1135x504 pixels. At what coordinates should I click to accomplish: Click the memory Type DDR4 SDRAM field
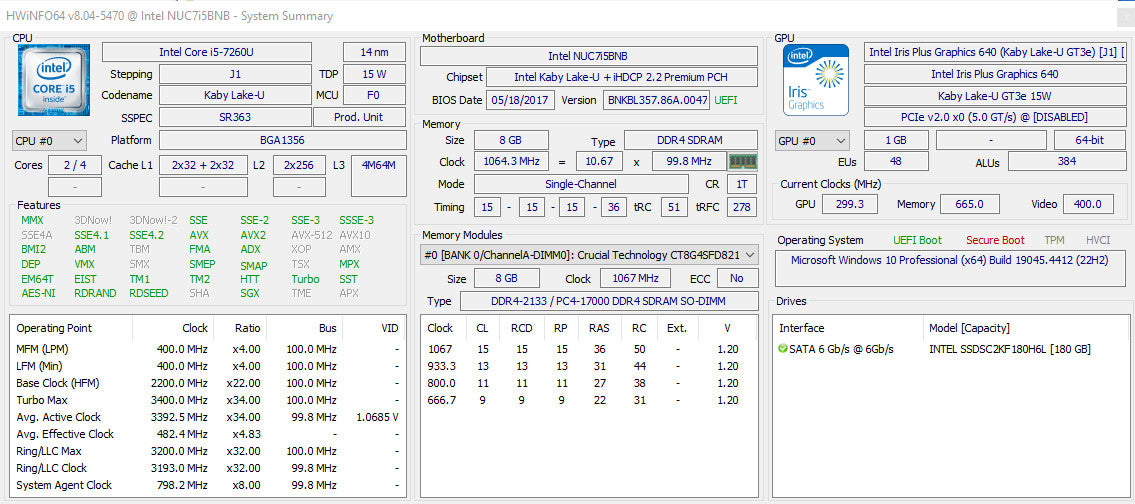pos(691,140)
